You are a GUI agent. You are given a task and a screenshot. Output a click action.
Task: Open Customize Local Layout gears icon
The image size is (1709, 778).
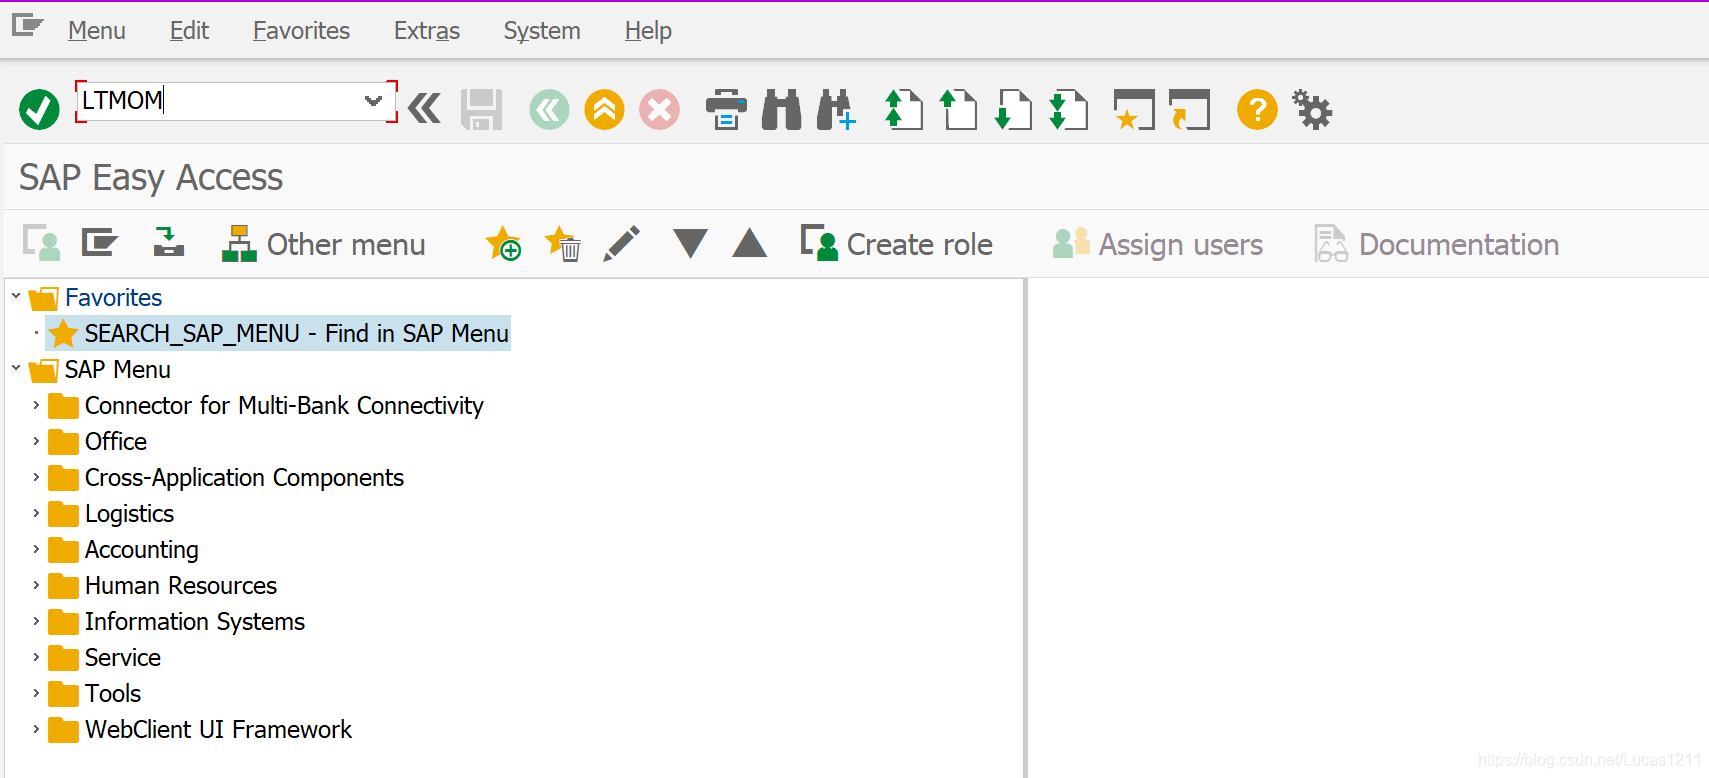(x=1312, y=109)
